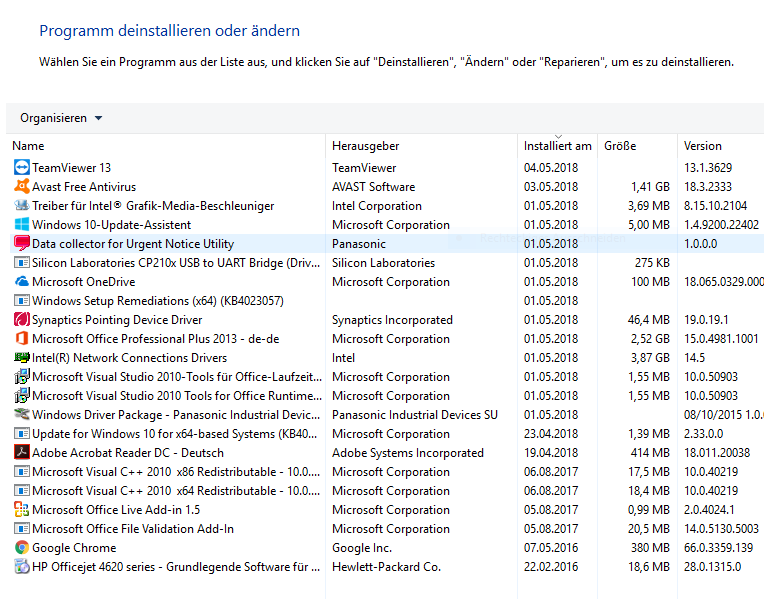764x599 pixels.
Task: Click the Windows Setup Remediations icon
Action: pyautogui.click(x=21, y=301)
